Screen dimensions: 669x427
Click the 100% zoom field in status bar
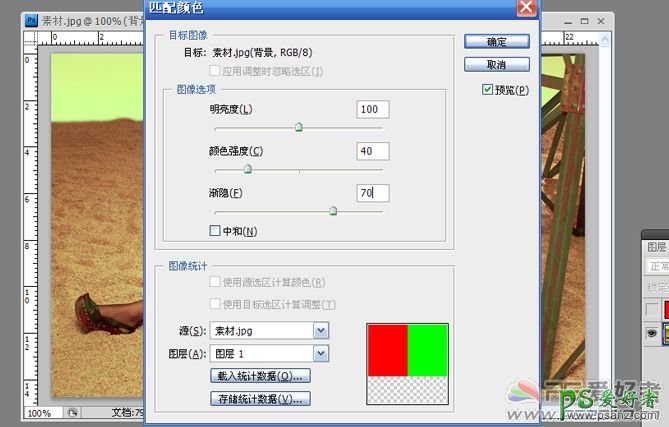coord(39,413)
